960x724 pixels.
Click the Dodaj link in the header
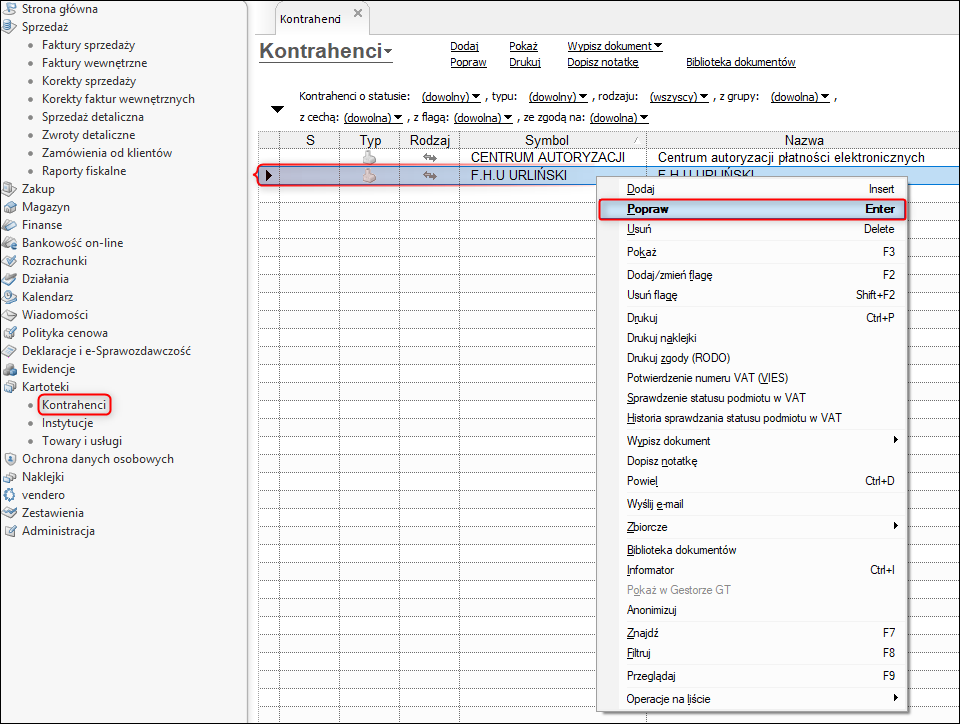tap(464, 46)
